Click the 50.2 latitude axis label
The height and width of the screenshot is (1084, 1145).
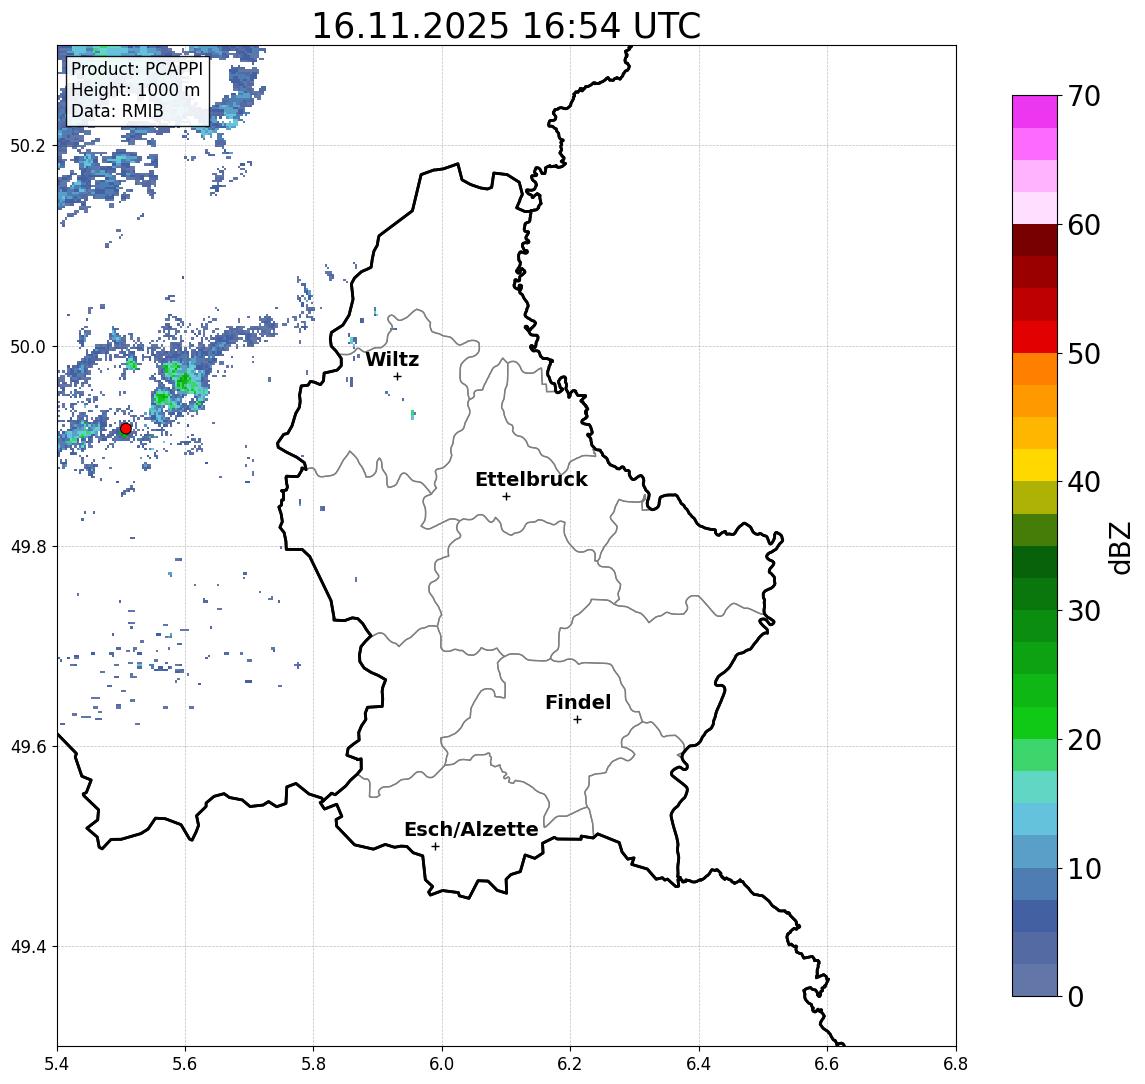28,145
